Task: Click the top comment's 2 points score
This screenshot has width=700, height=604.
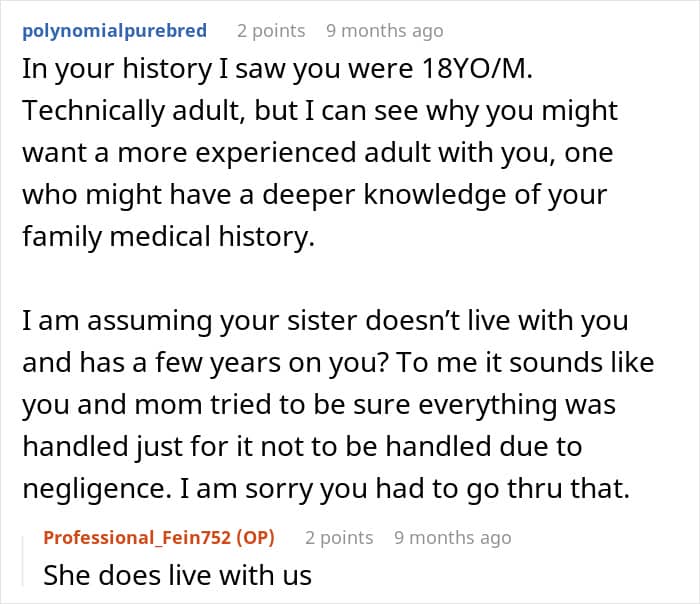Action: pos(271,31)
